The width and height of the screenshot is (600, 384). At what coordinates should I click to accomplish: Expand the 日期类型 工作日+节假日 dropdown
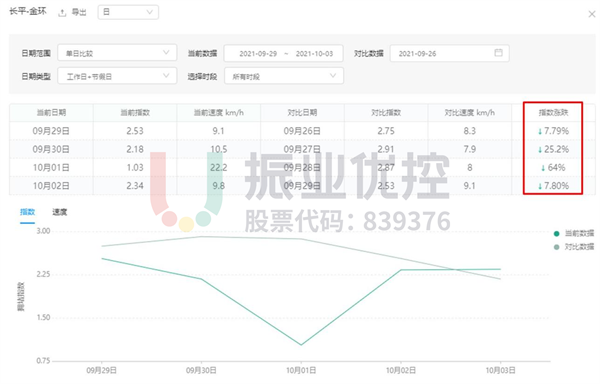[117, 76]
